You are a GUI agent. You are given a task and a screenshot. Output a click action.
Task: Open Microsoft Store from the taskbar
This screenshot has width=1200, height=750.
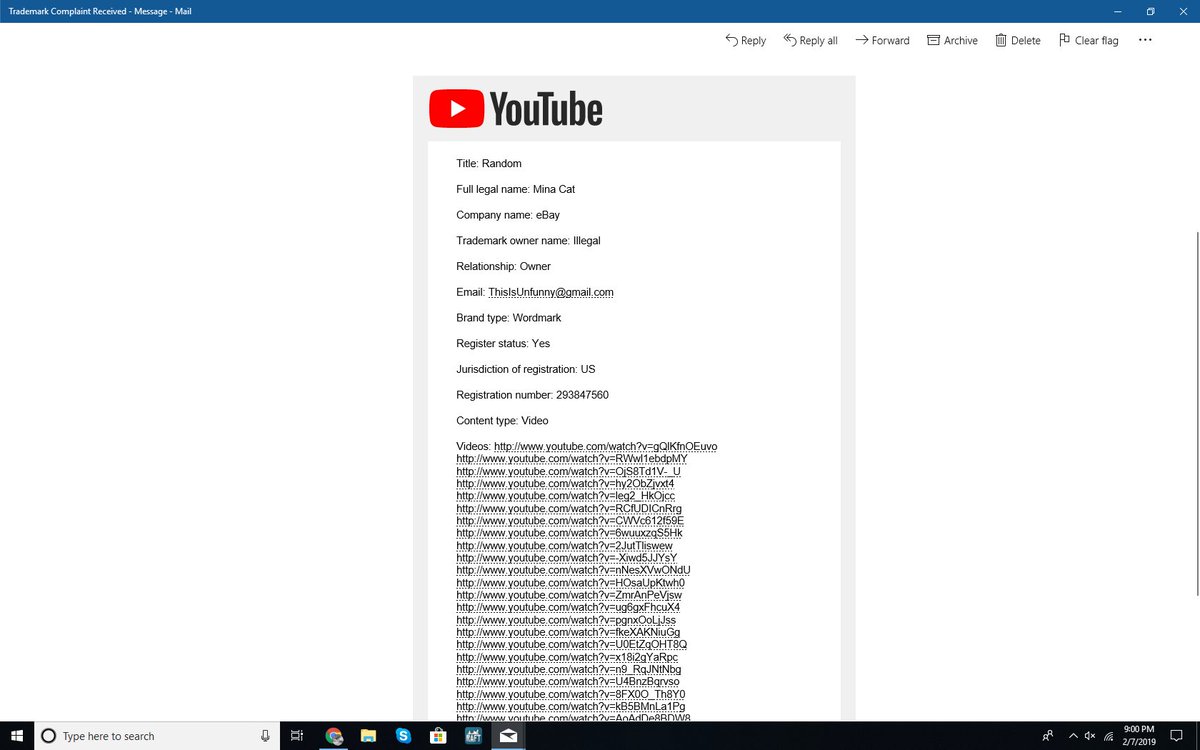click(436, 736)
